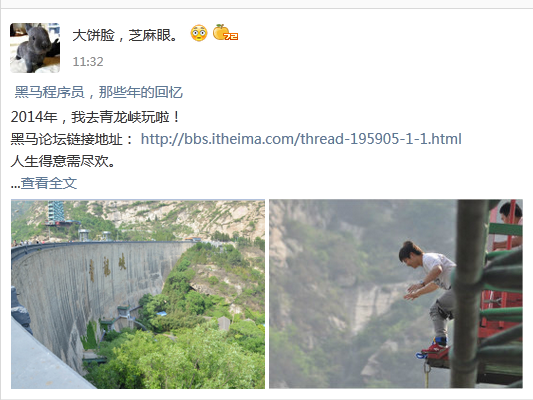
Task: Click the line 人生得意需尽欢。
Action: (x=64, y=161)
